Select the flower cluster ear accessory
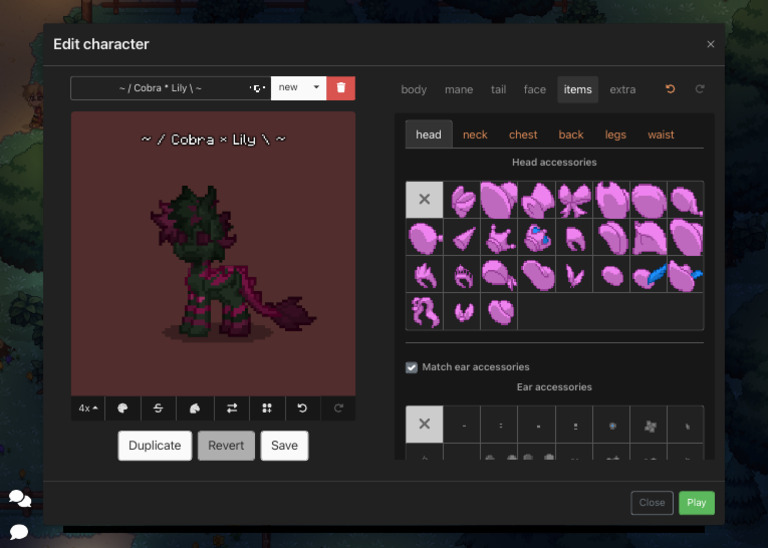The height and width of the screenshot is (548, 768). [x=649, y=426]
